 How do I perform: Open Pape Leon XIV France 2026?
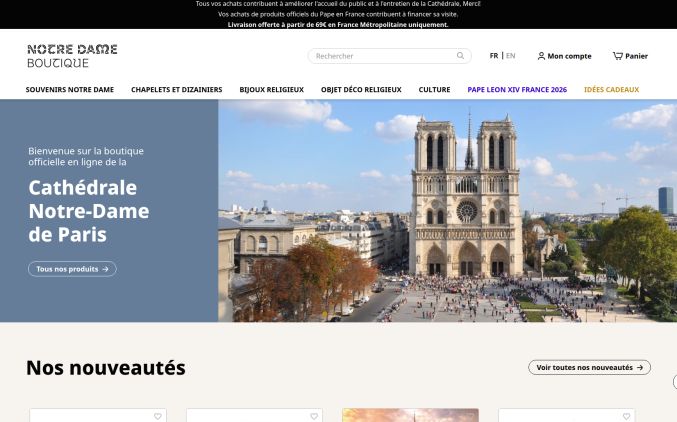pos(517,89)
